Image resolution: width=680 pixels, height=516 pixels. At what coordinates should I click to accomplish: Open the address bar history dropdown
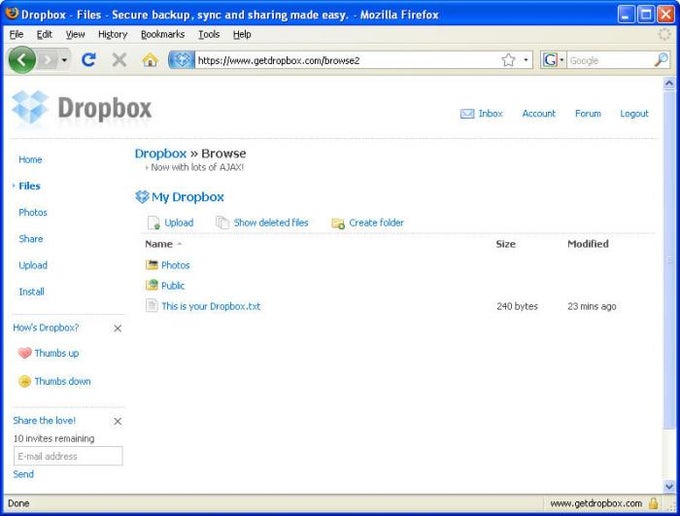click(x=526, y=60)
